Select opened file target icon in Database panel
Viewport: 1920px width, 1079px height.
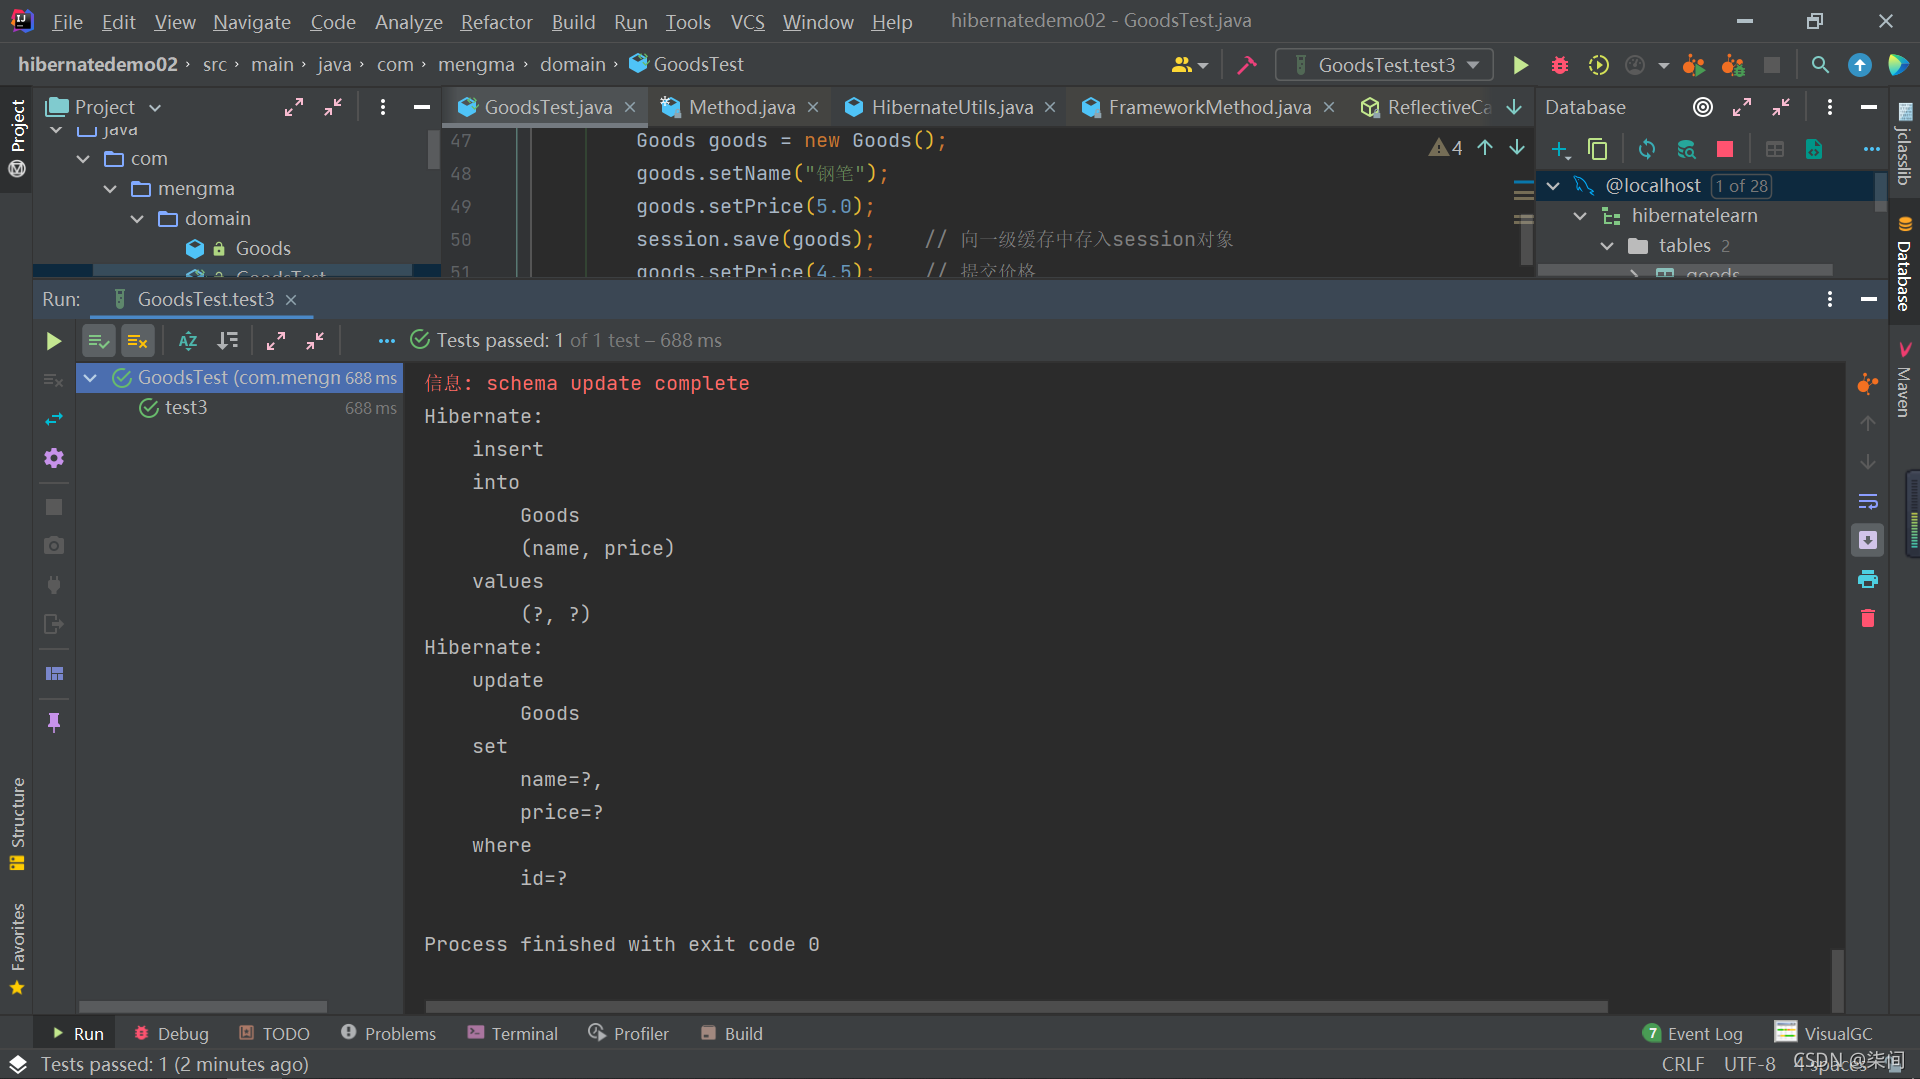pyautogui.click(x=1702, y=107)
